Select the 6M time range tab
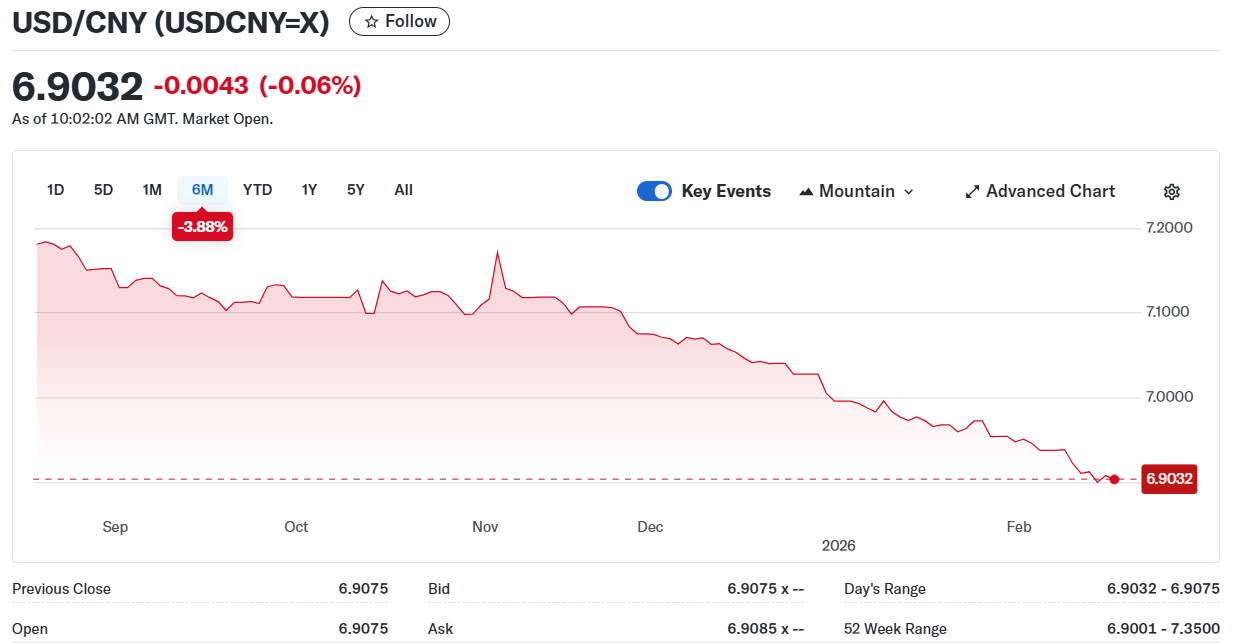Viewport: 1233px width, 643px height. click(x=203, y=190)
